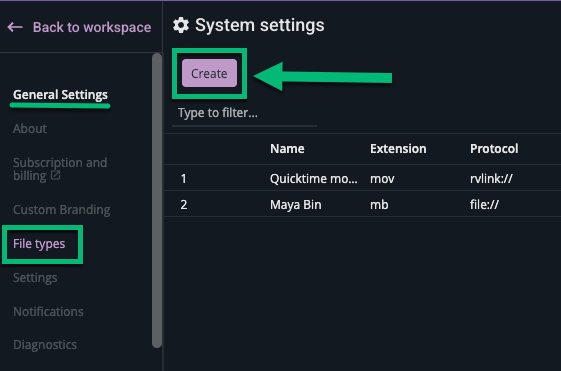Click the Back to workspace arrow icon
This screenshot has height=371, width=561.
point(15,27)
